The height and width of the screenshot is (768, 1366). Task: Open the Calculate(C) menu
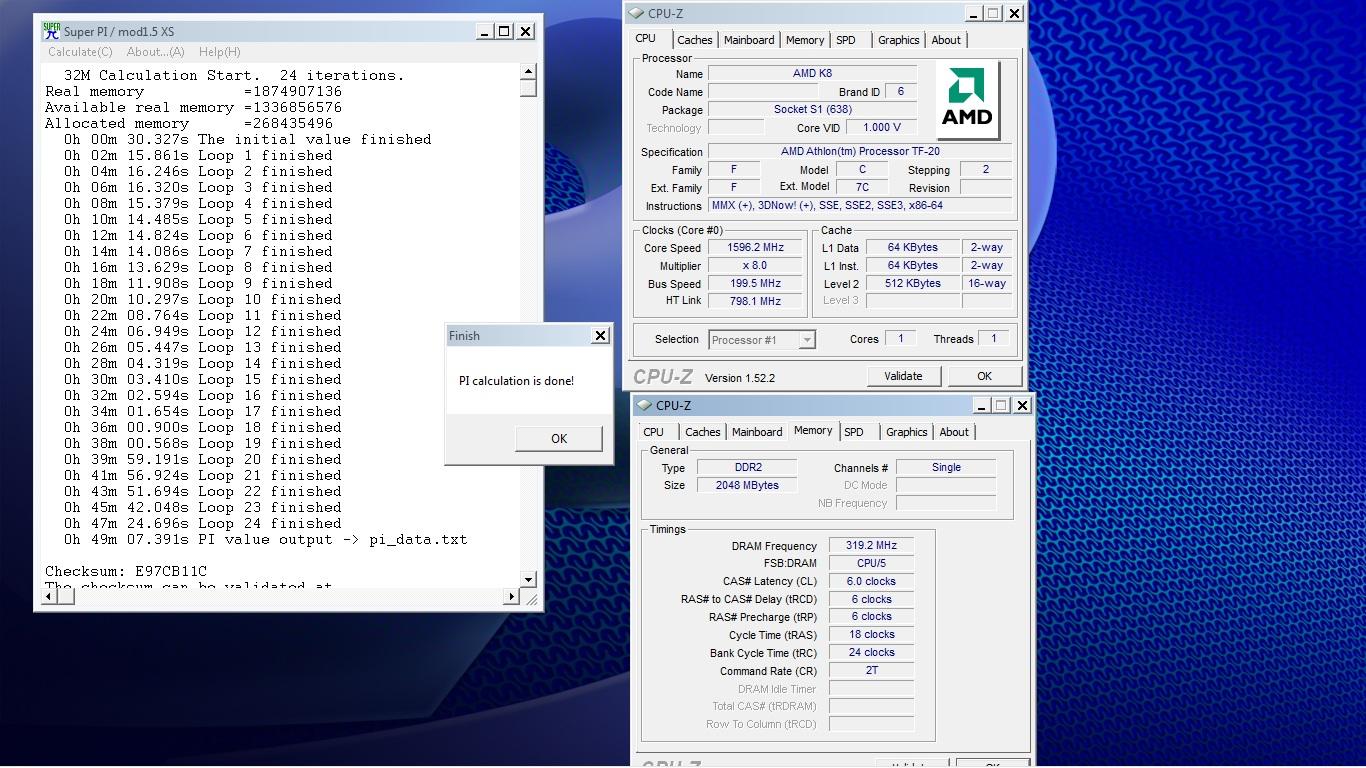point(80,52)
